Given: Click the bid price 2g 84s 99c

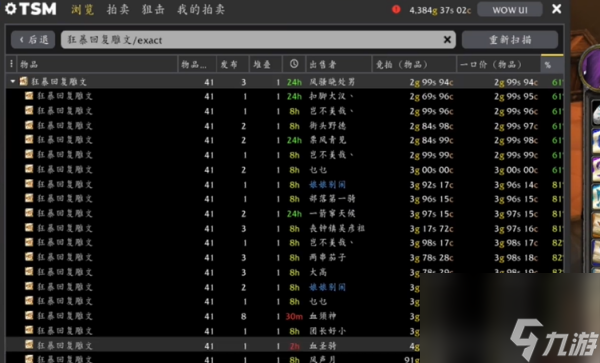Looking at the screenshot, I should [x=431, y=140].
